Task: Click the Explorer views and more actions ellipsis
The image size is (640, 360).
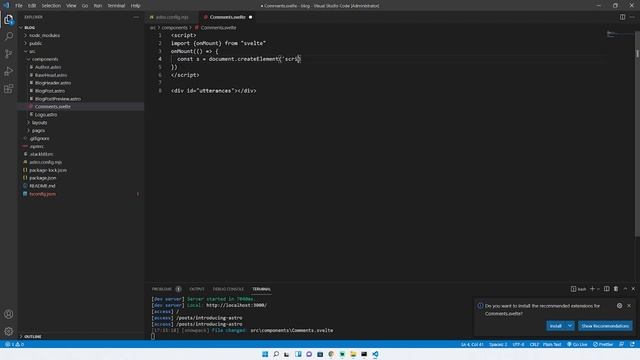Action: pos(136,17)
